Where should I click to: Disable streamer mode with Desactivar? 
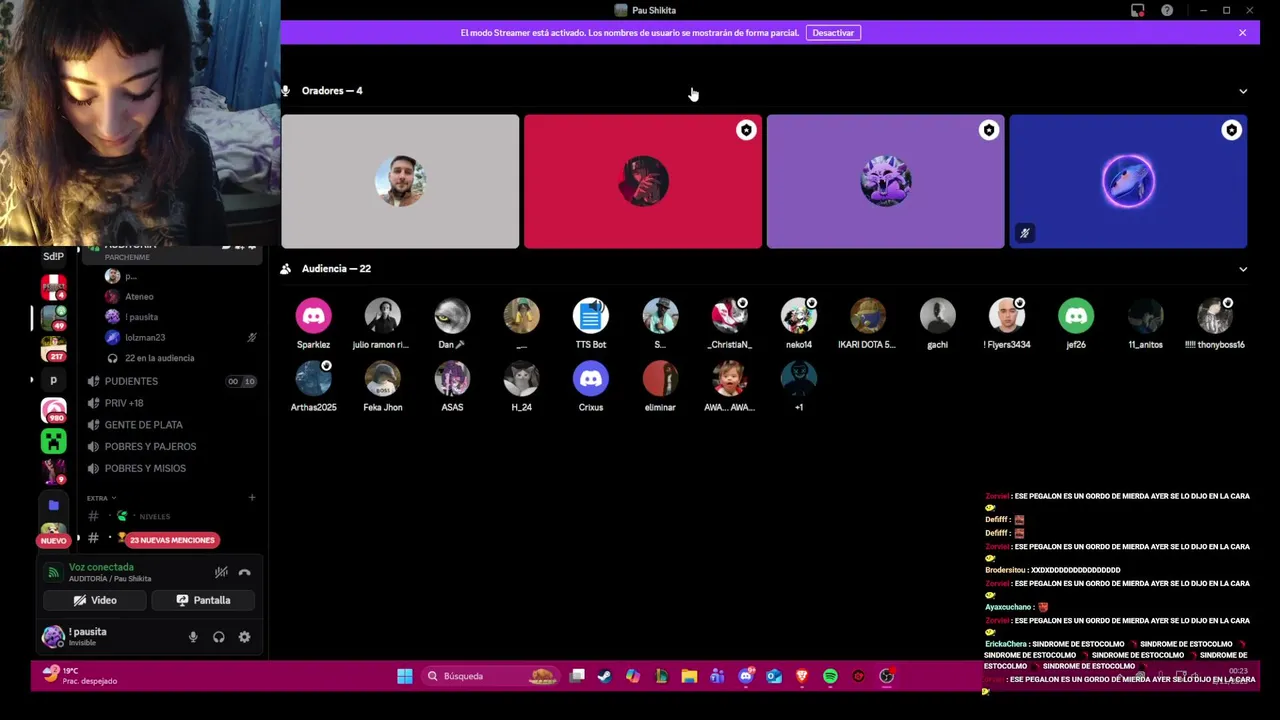coord(833,33)
